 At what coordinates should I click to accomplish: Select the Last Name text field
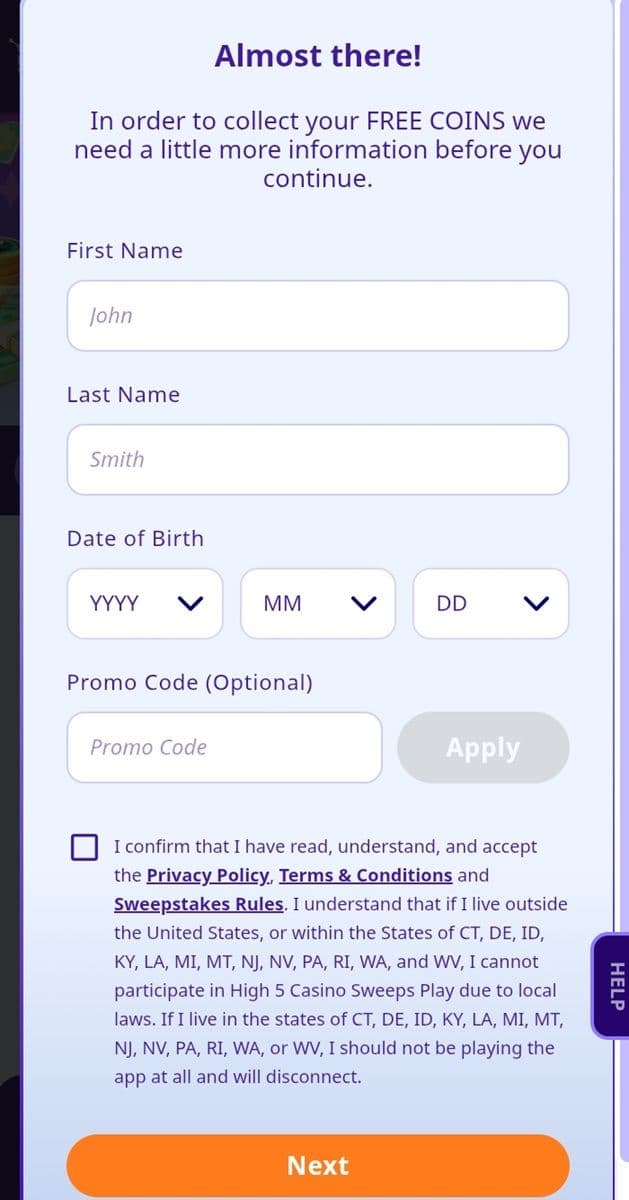[317, 459]
